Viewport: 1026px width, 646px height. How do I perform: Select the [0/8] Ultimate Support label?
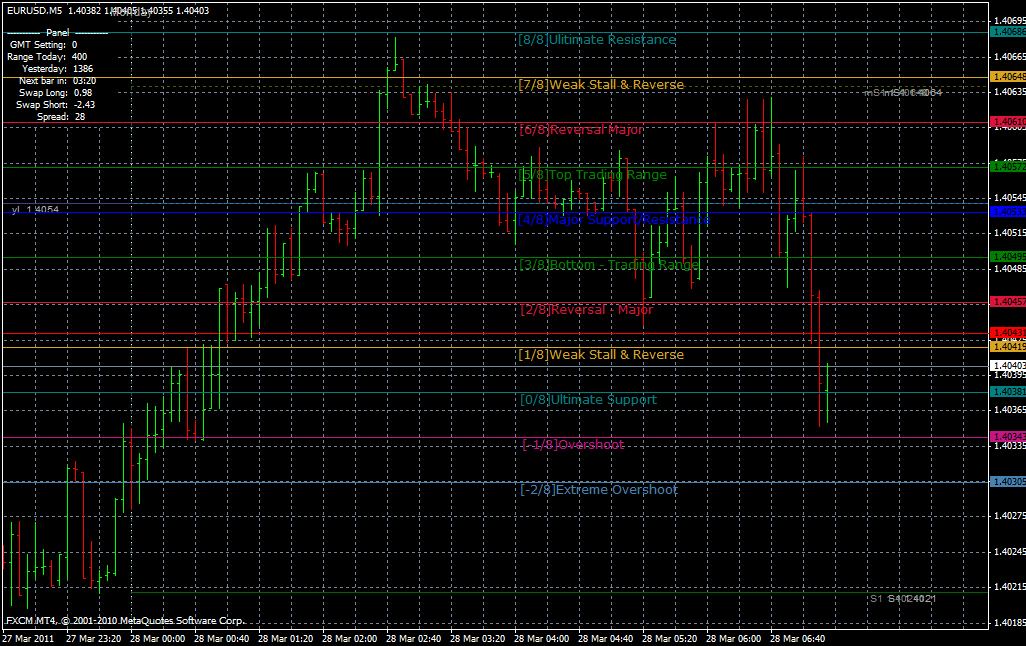click(586, 399)
